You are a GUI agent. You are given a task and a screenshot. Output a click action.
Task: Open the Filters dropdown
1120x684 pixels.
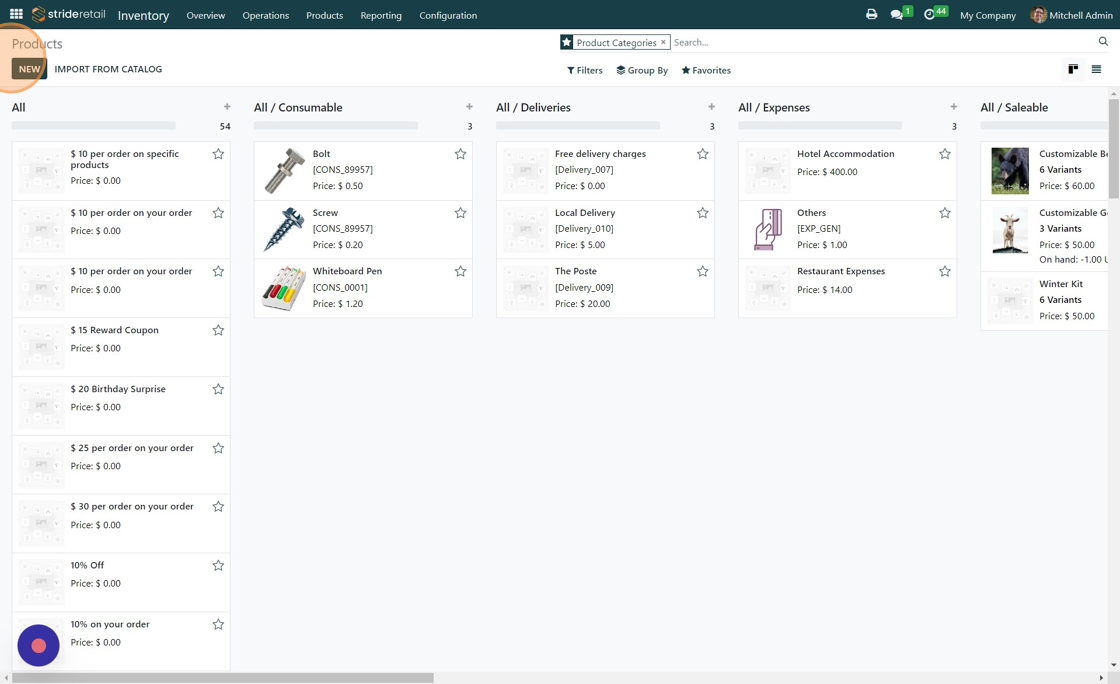[x=584, y=70]
